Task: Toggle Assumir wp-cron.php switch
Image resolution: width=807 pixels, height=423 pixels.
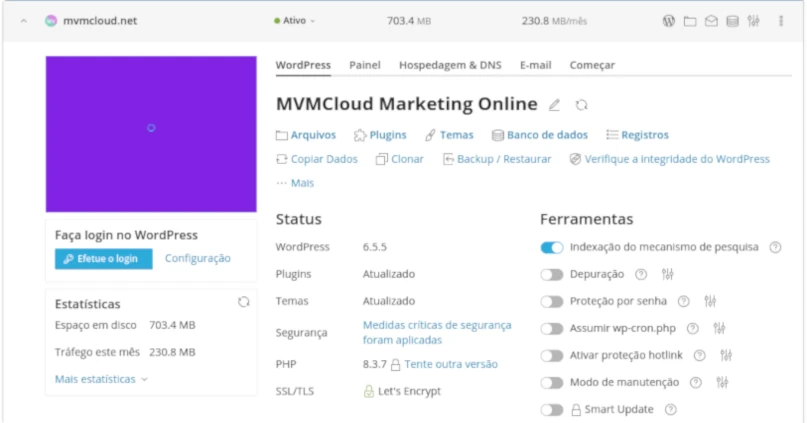Action: pos(552,329)
